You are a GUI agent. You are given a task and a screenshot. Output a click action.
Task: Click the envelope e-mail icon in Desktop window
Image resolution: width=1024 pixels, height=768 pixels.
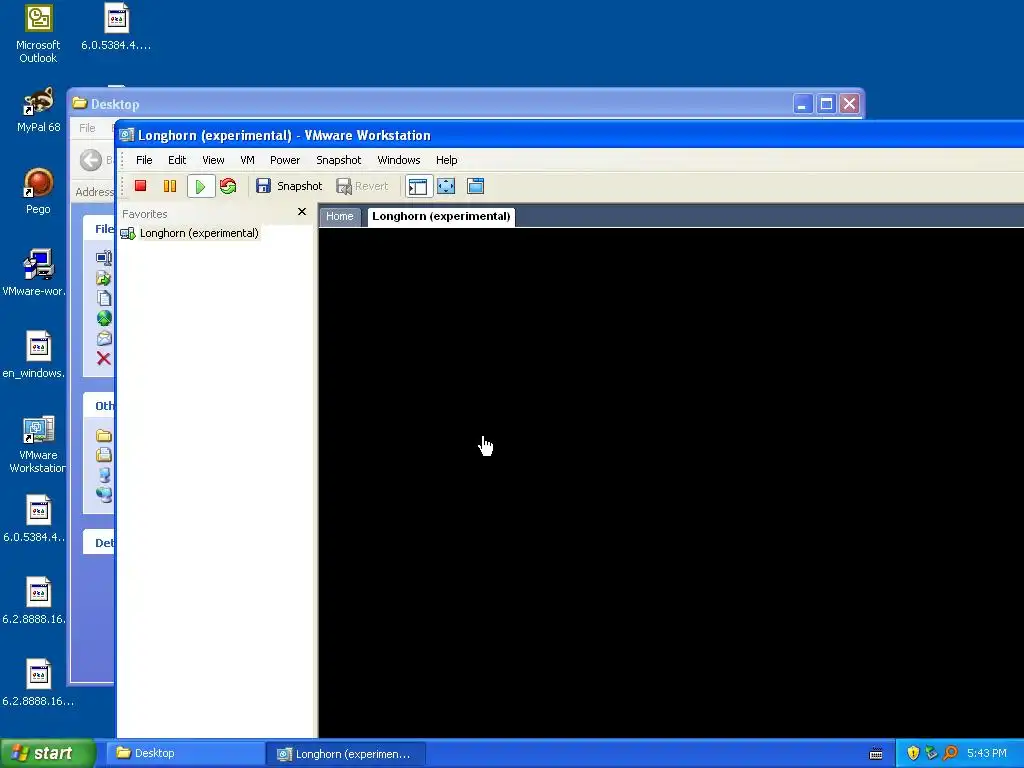[x=104, y=338]
